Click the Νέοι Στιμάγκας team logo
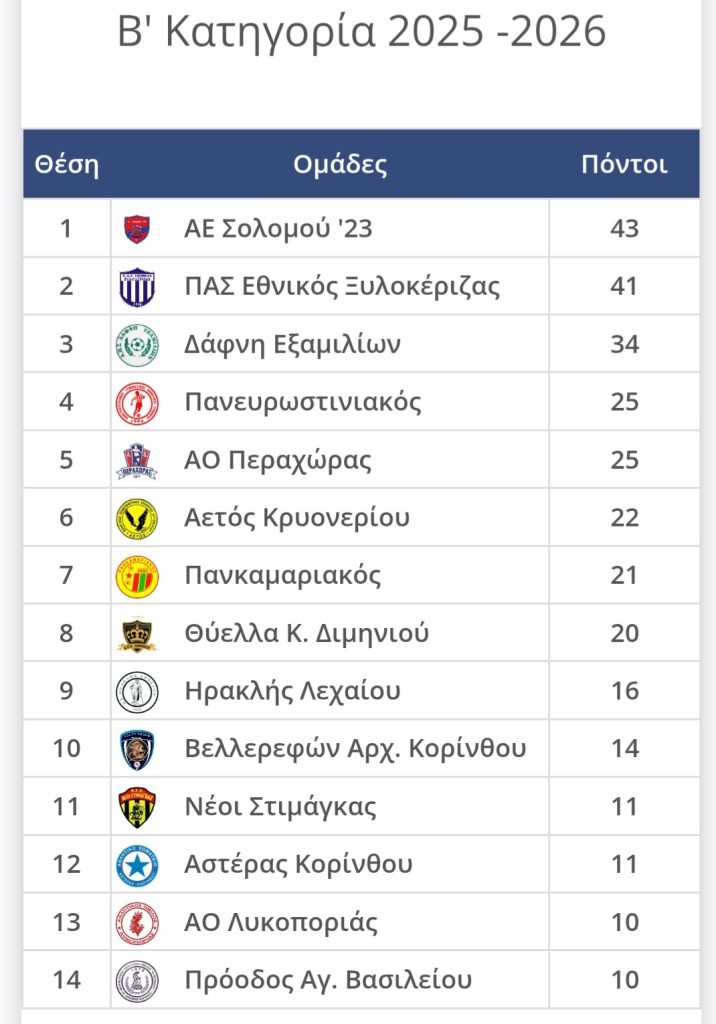 pos(137,807)
